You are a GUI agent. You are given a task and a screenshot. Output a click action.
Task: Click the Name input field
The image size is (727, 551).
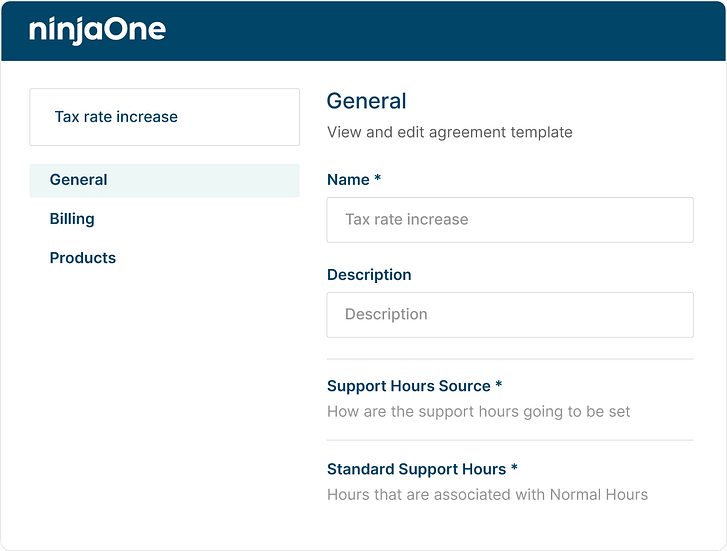[510, 220]
